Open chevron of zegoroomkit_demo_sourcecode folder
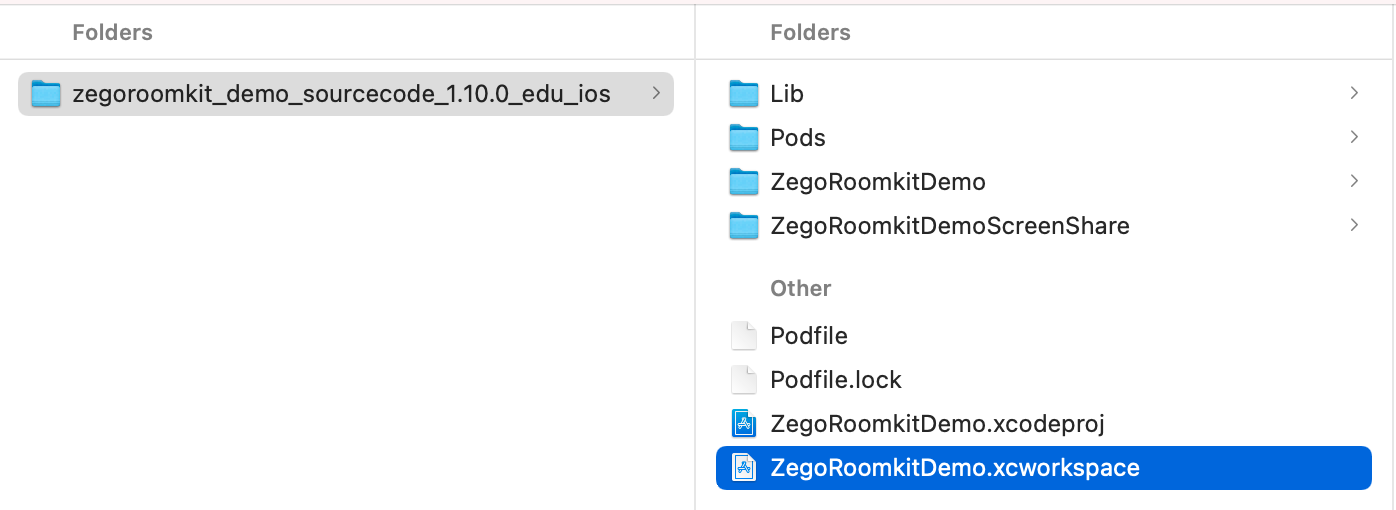Viewport: 1396px width, 510px height. 656,93
